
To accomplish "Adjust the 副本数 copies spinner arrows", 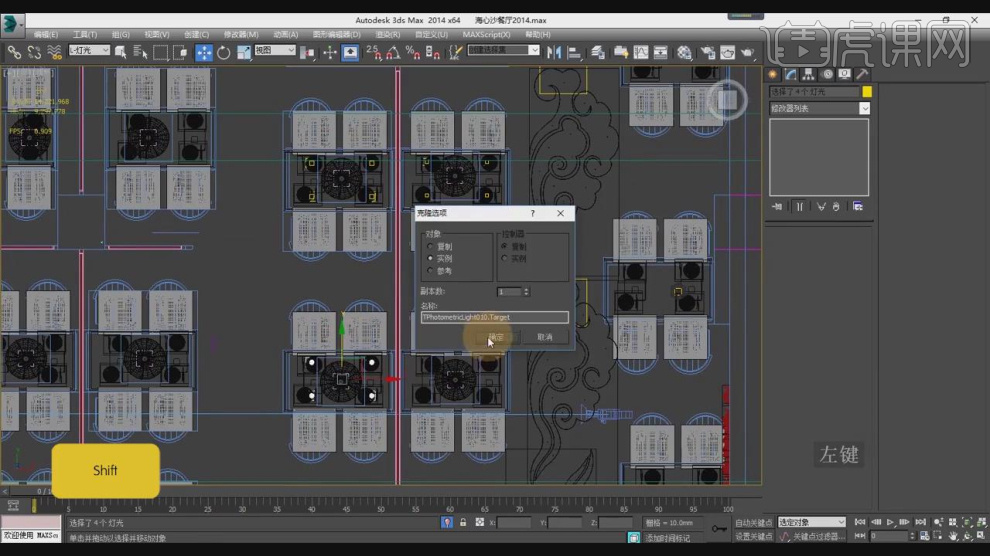I will click(x=526, y=292).
